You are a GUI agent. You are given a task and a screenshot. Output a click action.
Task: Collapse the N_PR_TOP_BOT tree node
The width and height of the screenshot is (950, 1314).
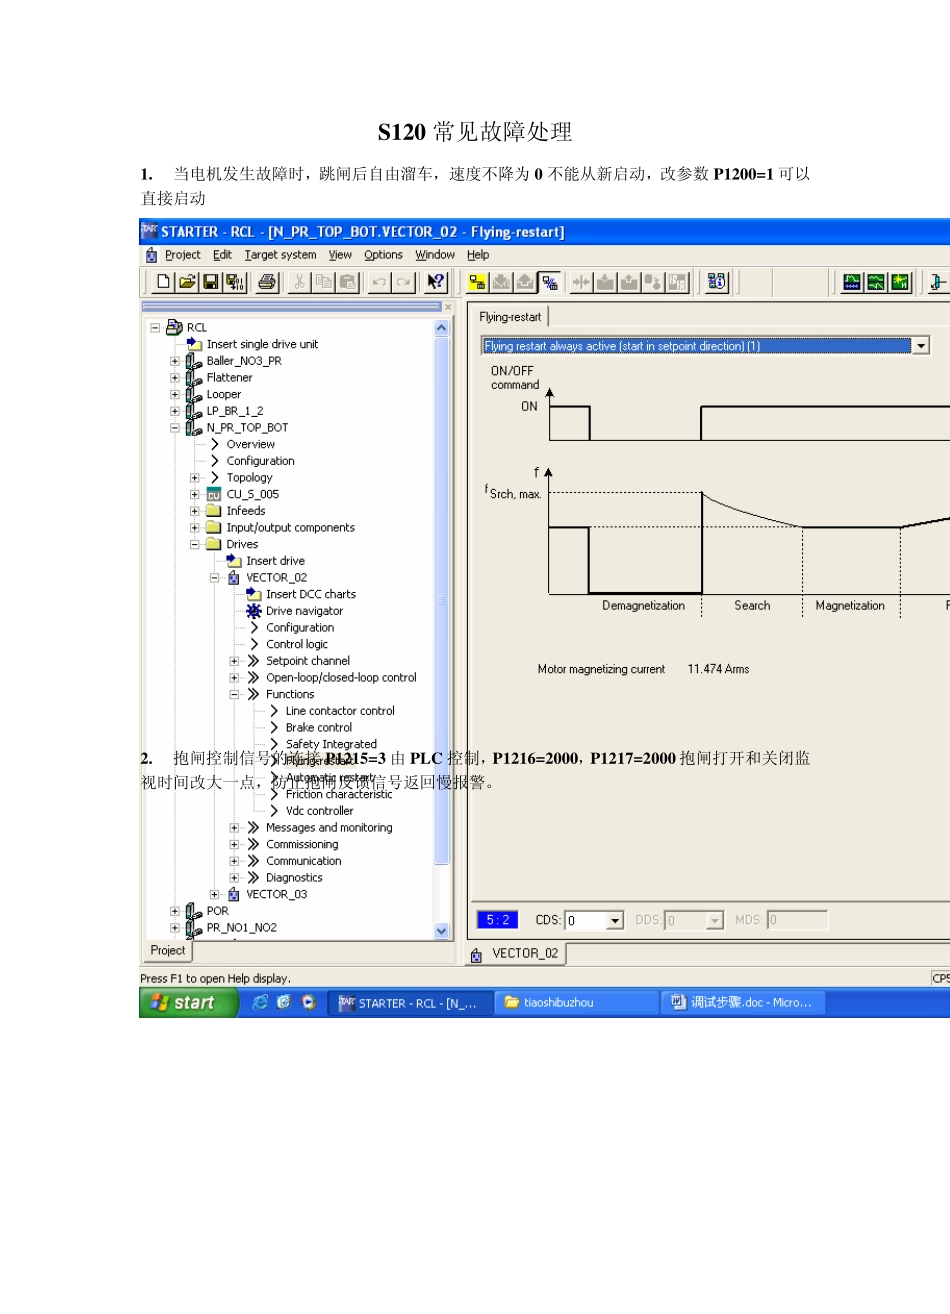175,428
